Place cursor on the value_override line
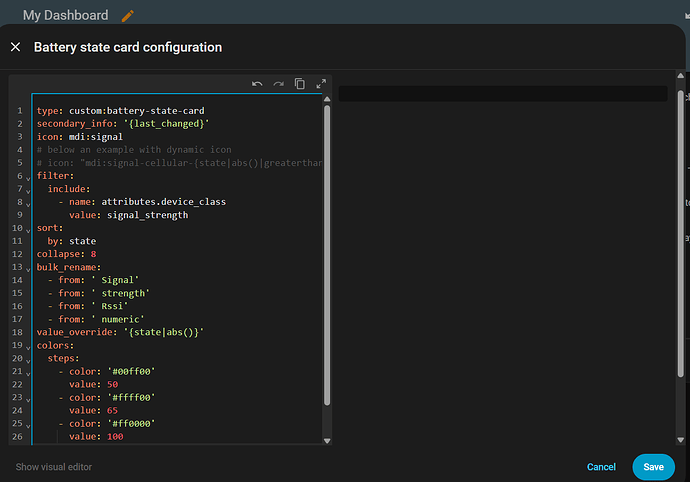 click(x=120, y=332)
